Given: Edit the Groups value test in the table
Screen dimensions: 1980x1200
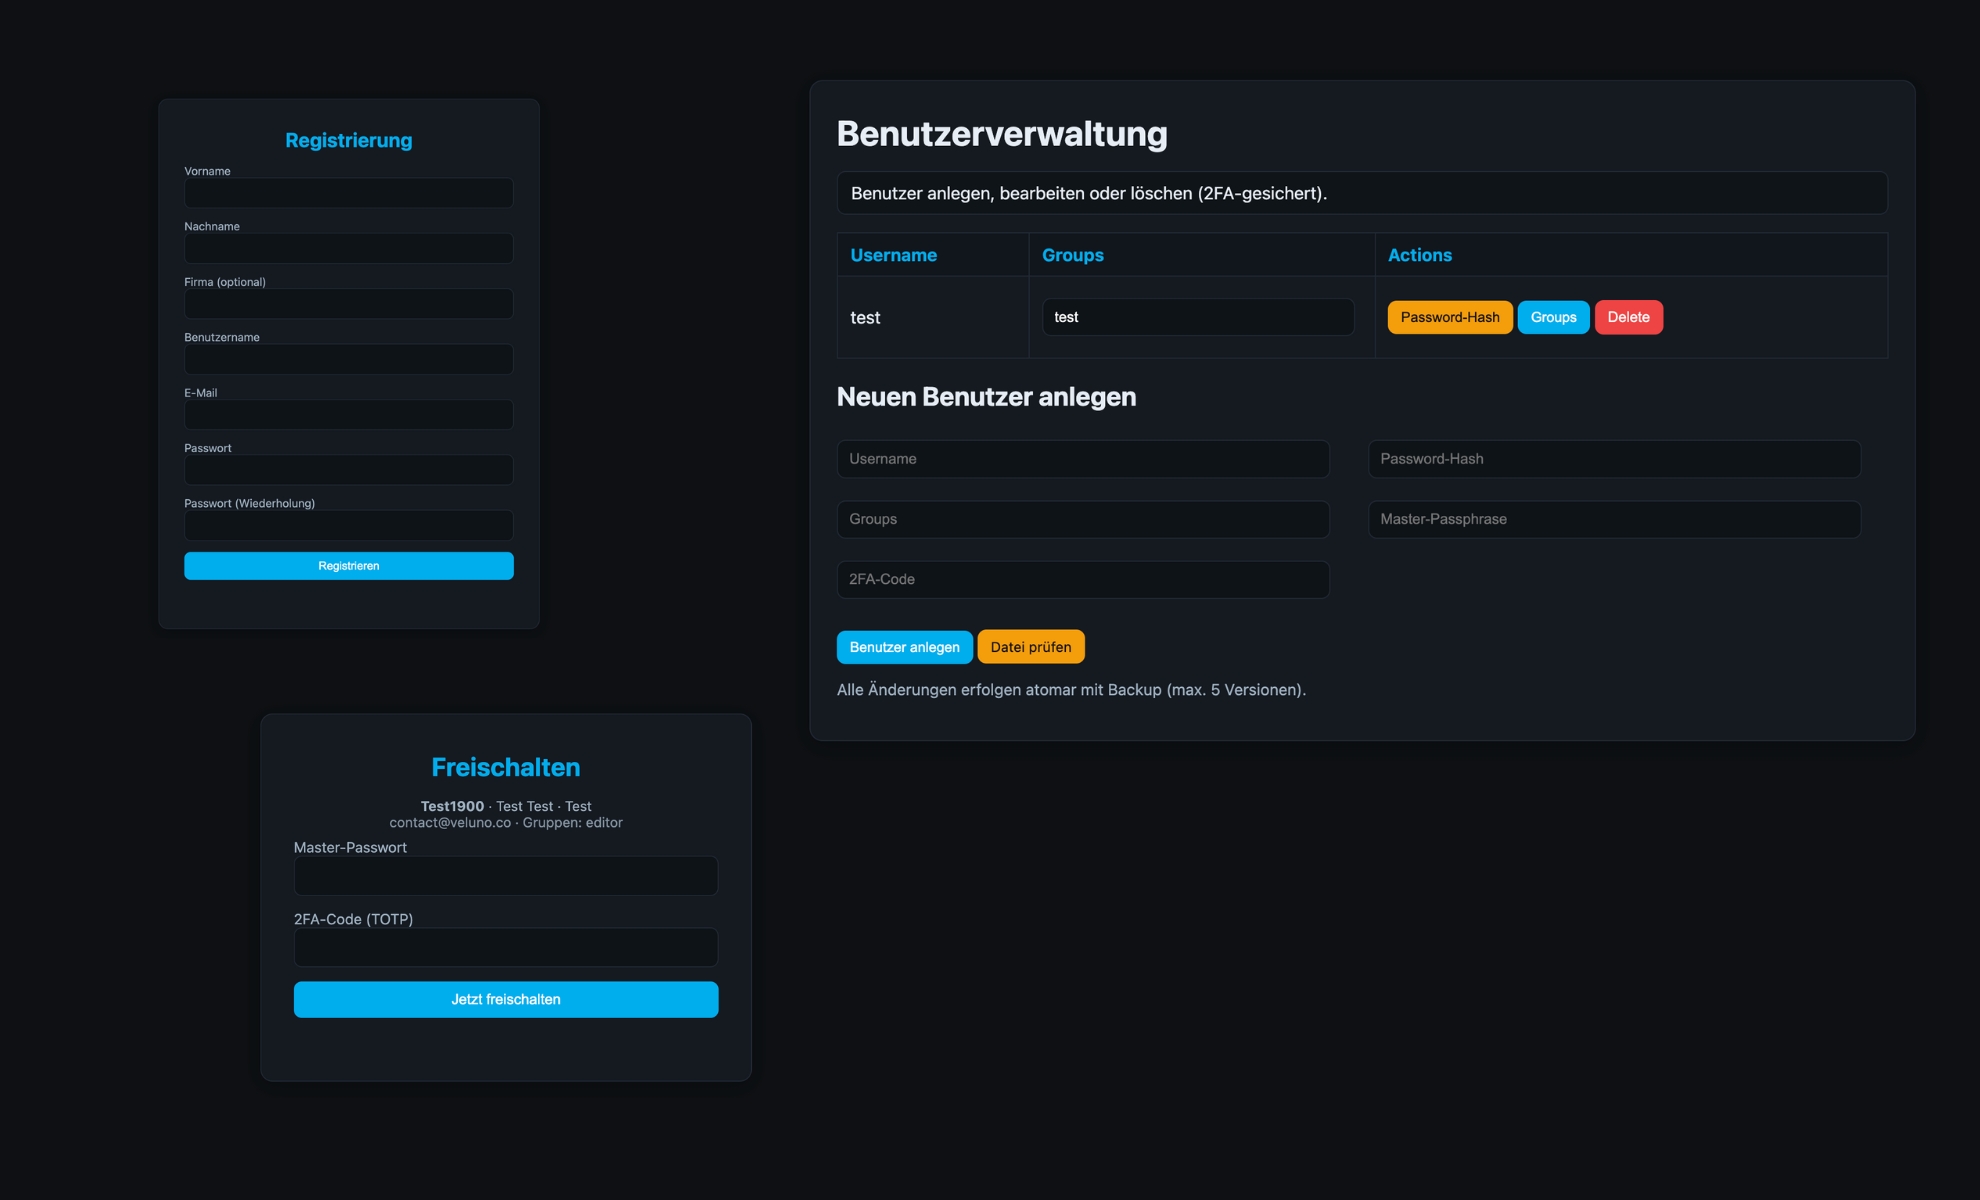Looking at the screenshot, I should [1197, 317].
